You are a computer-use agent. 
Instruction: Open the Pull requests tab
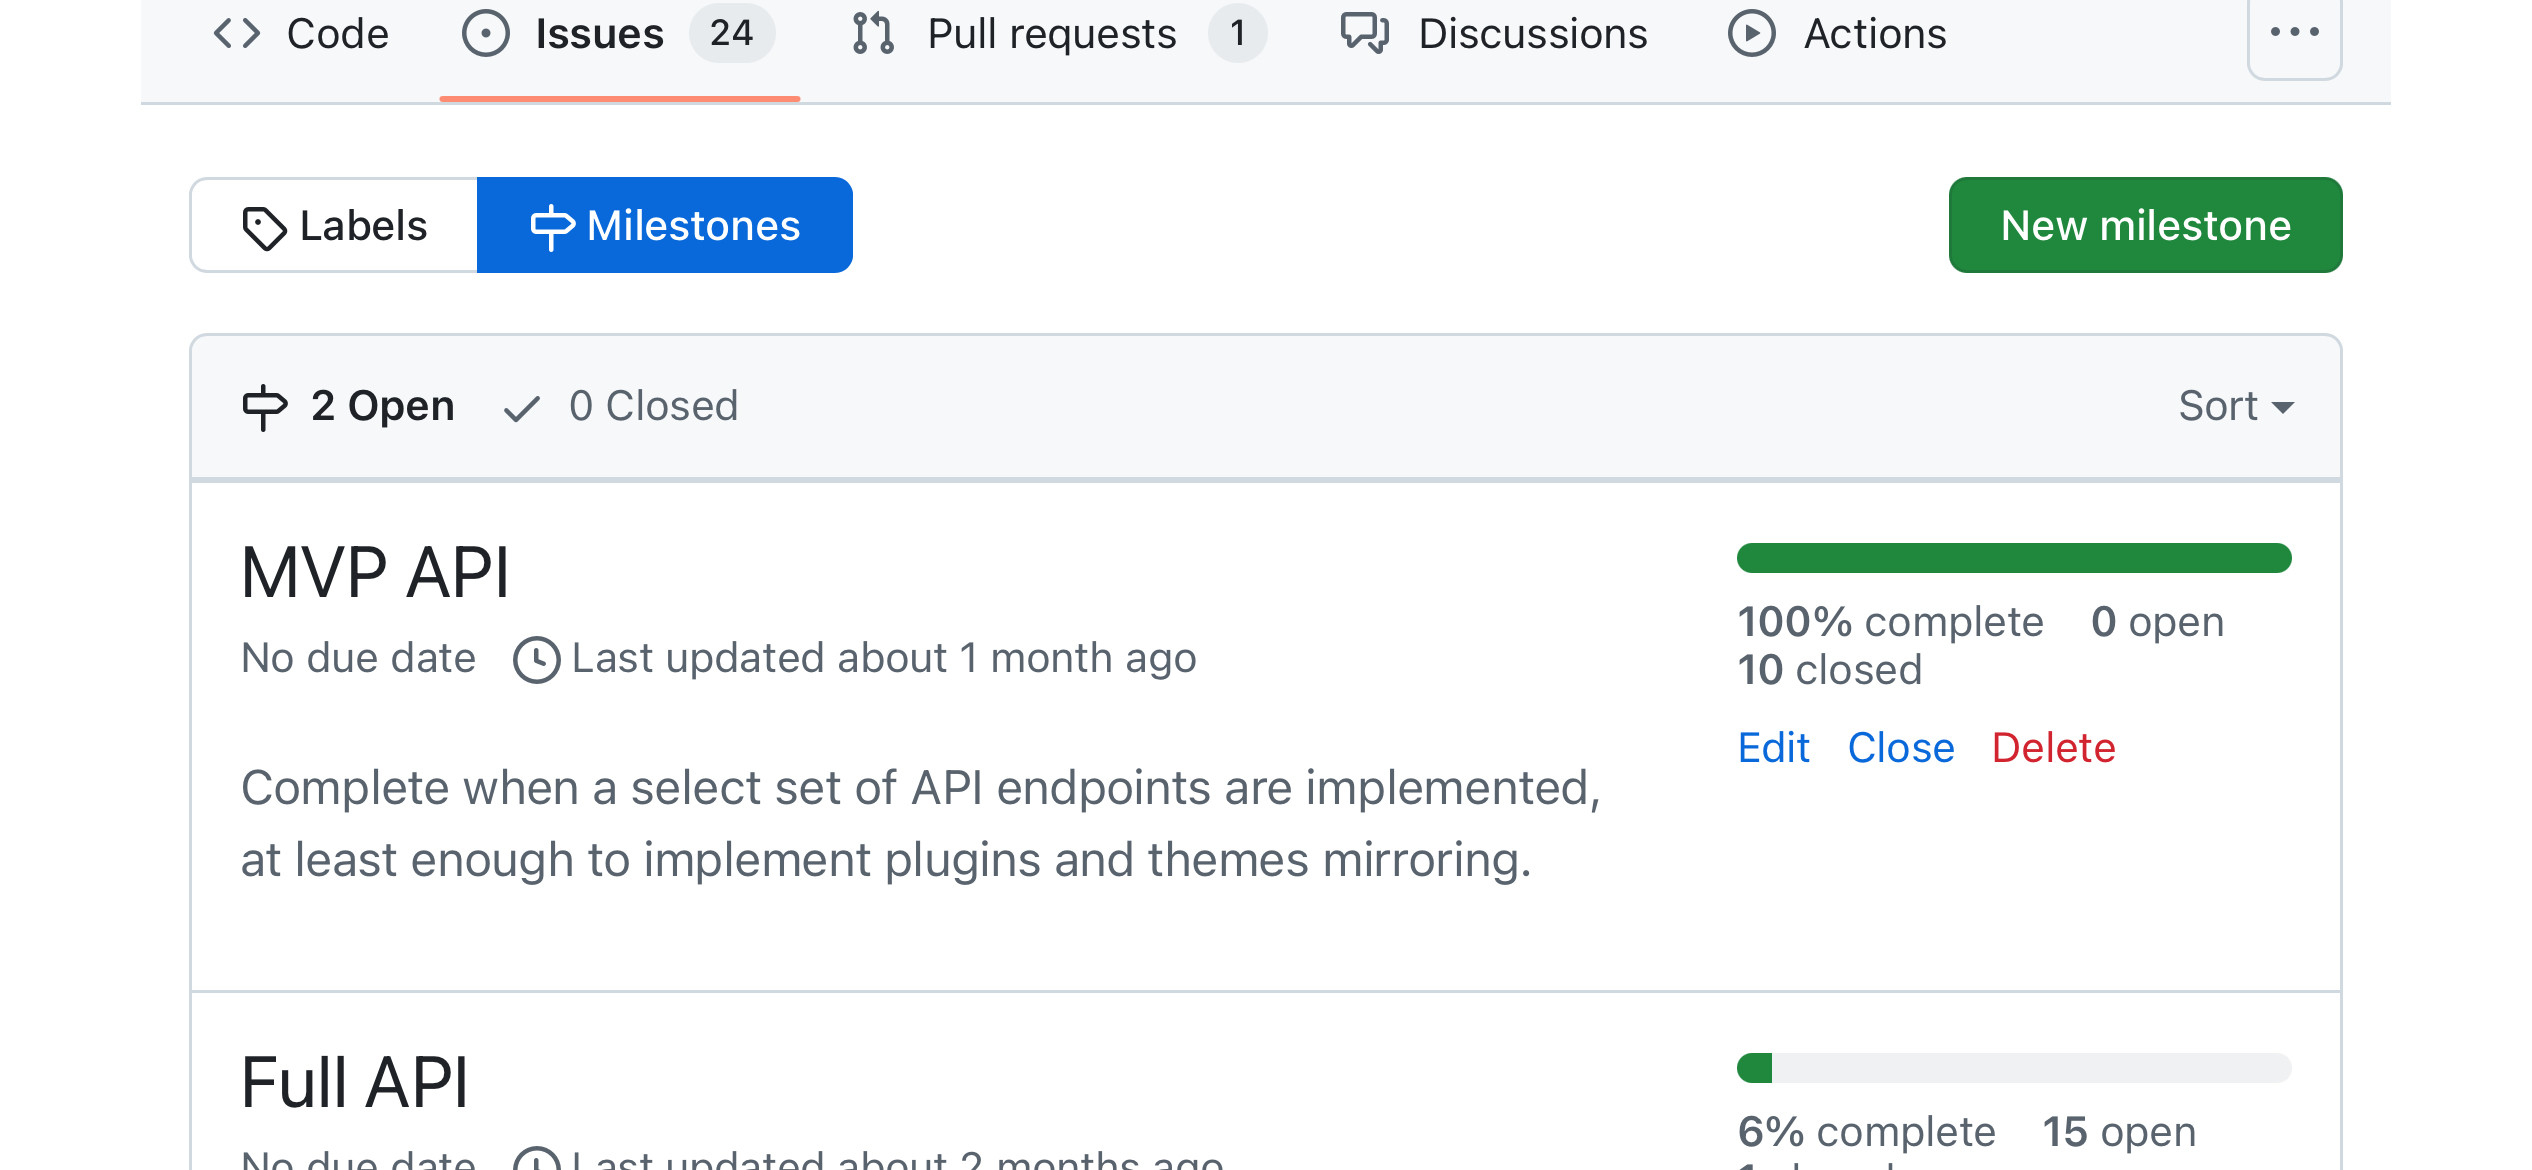tap(1059, 34)
